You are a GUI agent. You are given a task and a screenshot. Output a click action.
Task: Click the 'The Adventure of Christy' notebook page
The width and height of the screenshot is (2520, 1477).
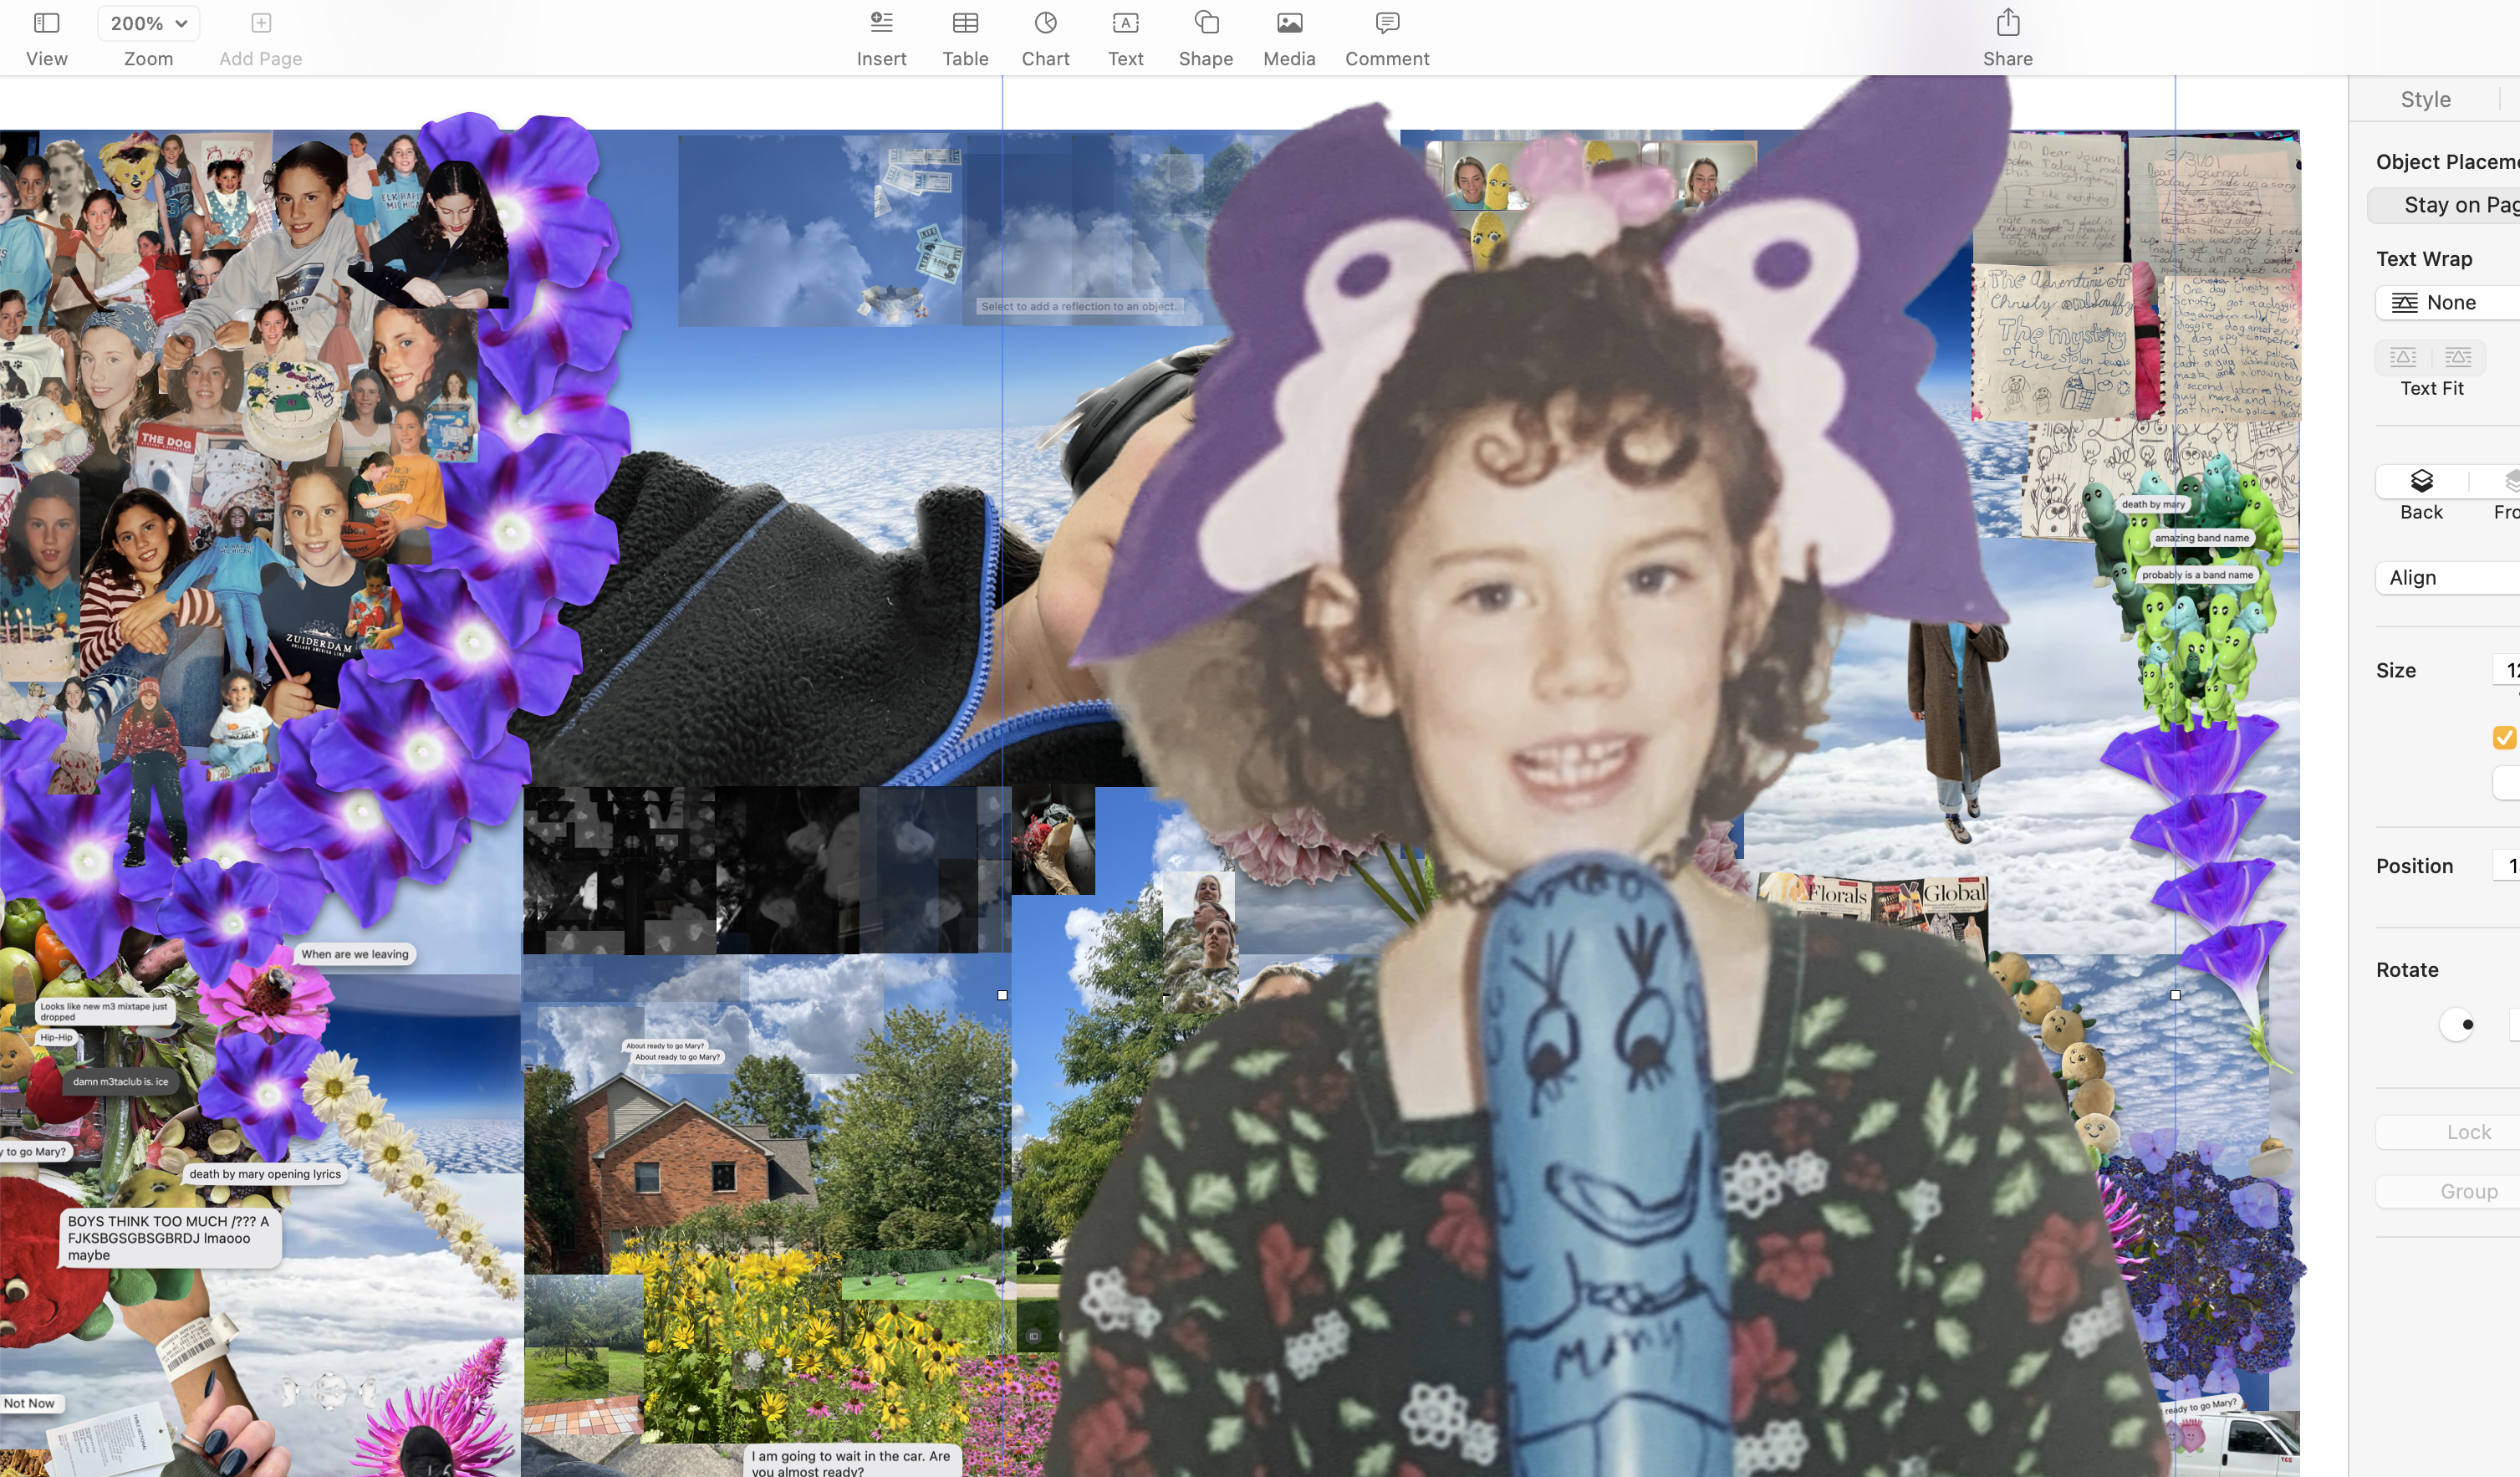[2055, 341]
